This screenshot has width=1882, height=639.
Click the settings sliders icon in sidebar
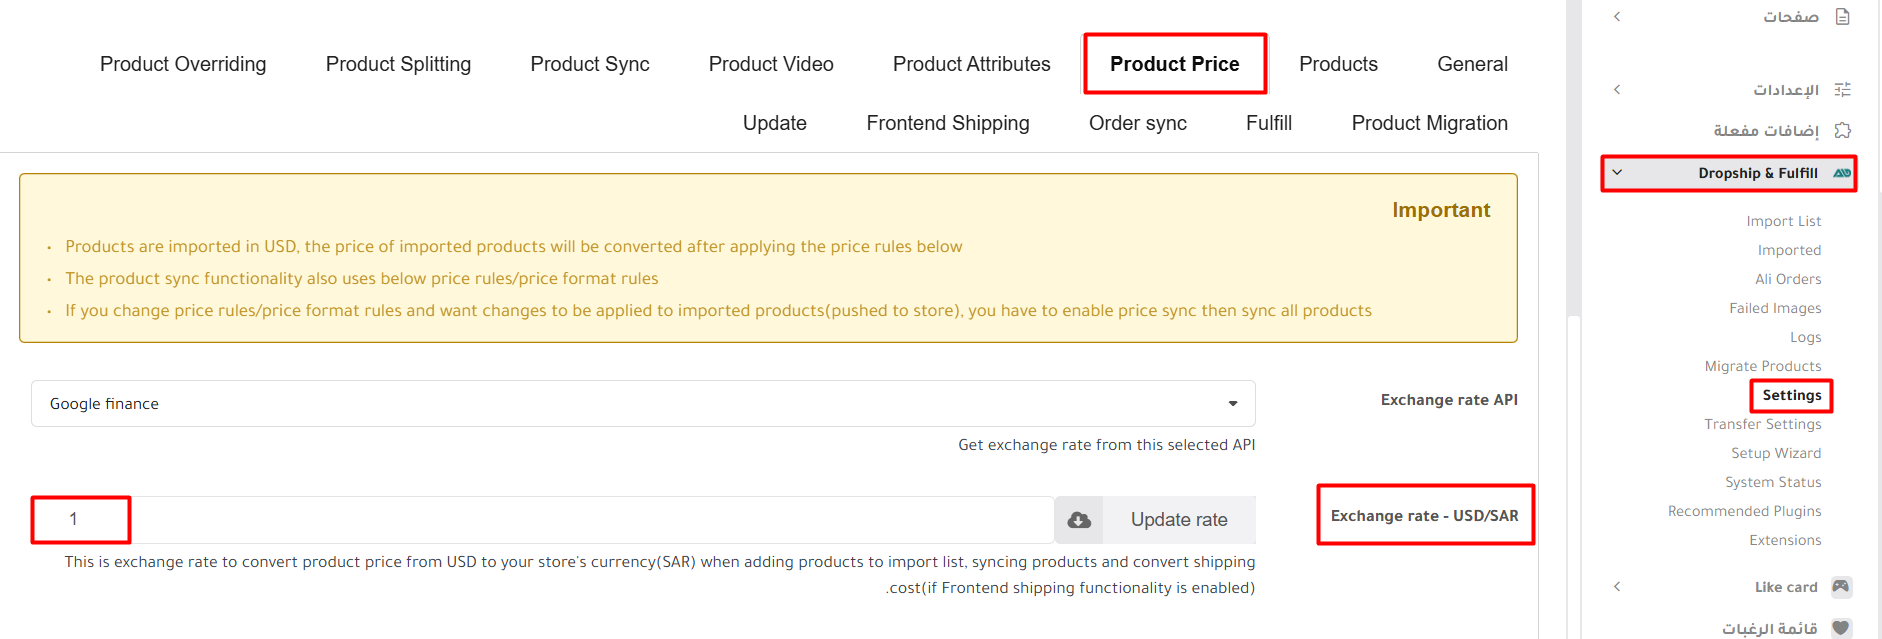(1842, 90)
